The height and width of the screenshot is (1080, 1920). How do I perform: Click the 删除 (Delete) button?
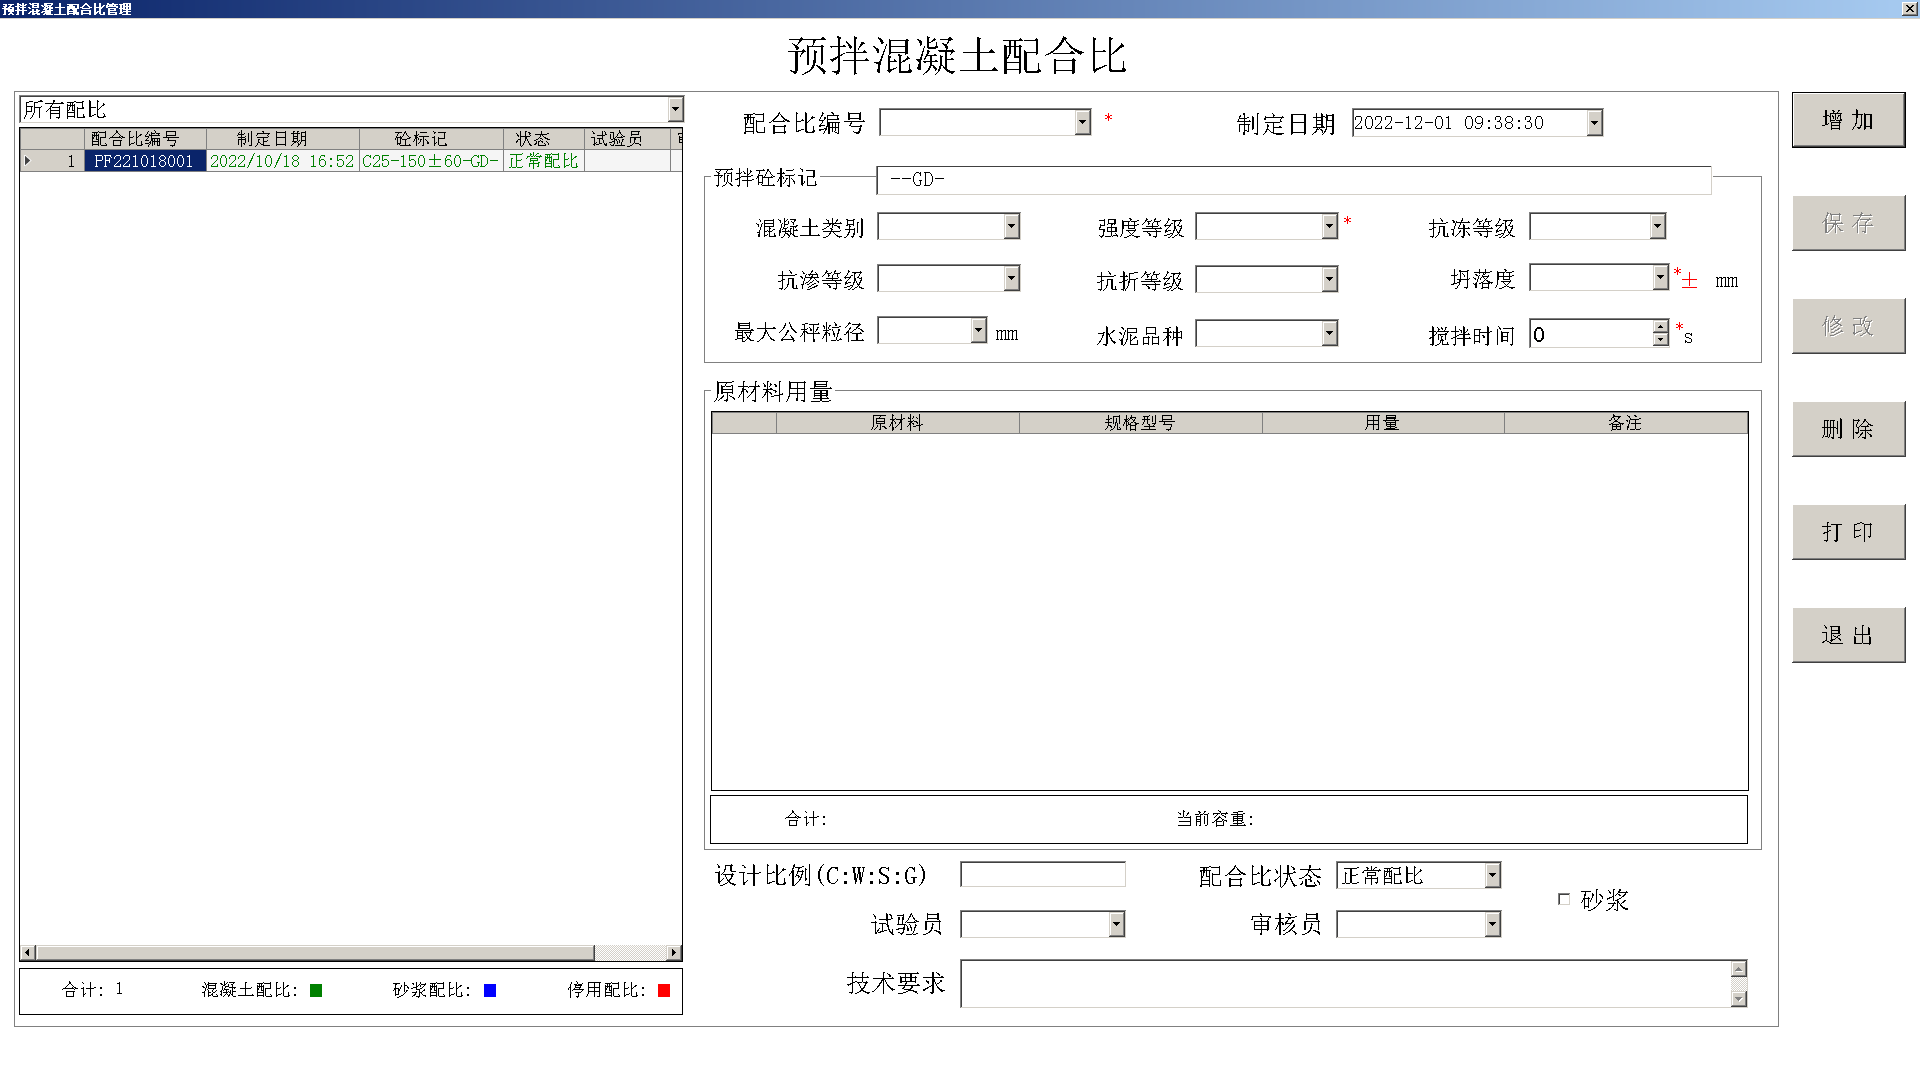(1847, 429)
